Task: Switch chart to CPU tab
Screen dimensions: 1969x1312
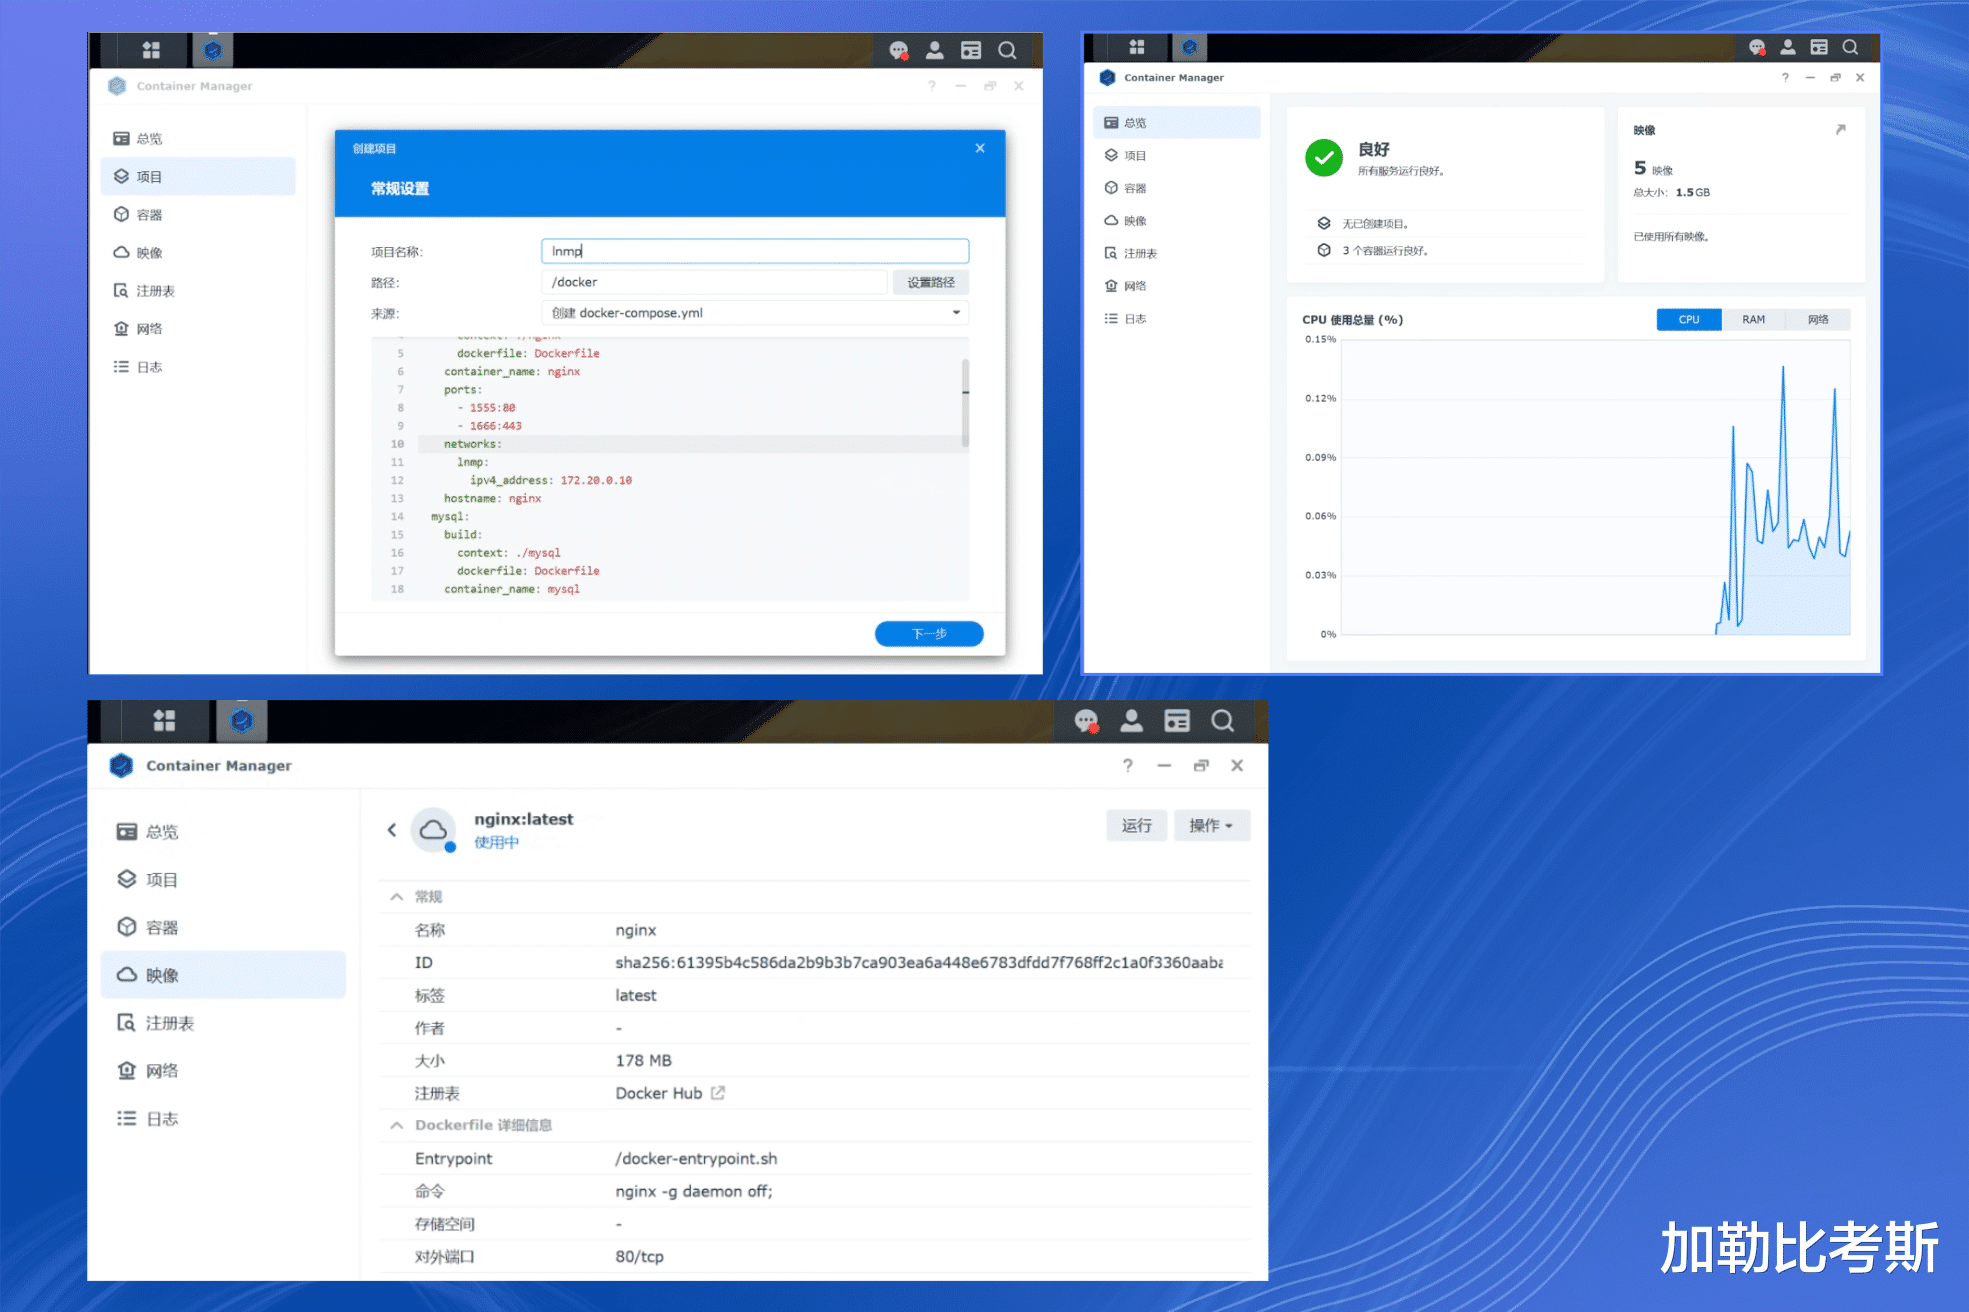Action: pos(1689,319)
